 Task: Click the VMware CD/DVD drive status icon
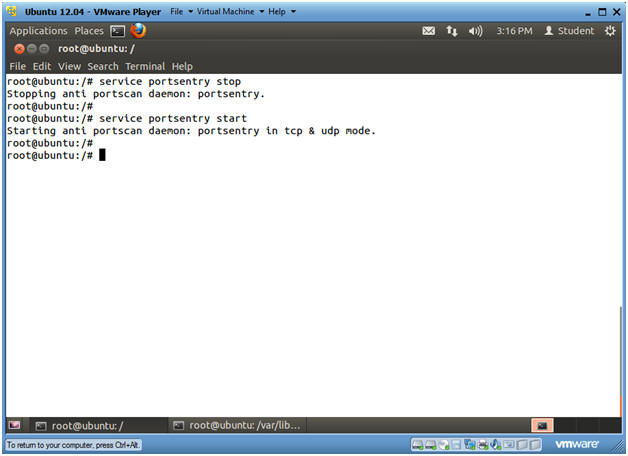click(x=443, y=444)
